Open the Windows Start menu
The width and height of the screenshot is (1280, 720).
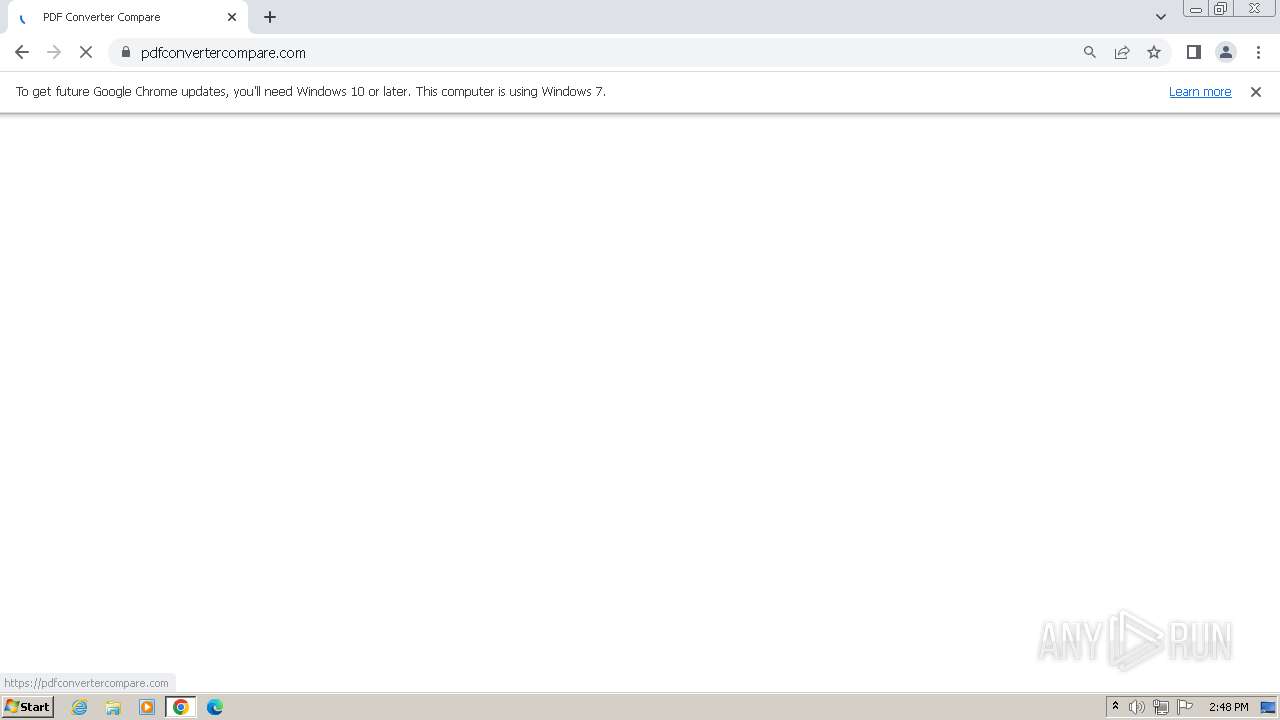pos(27,706)
